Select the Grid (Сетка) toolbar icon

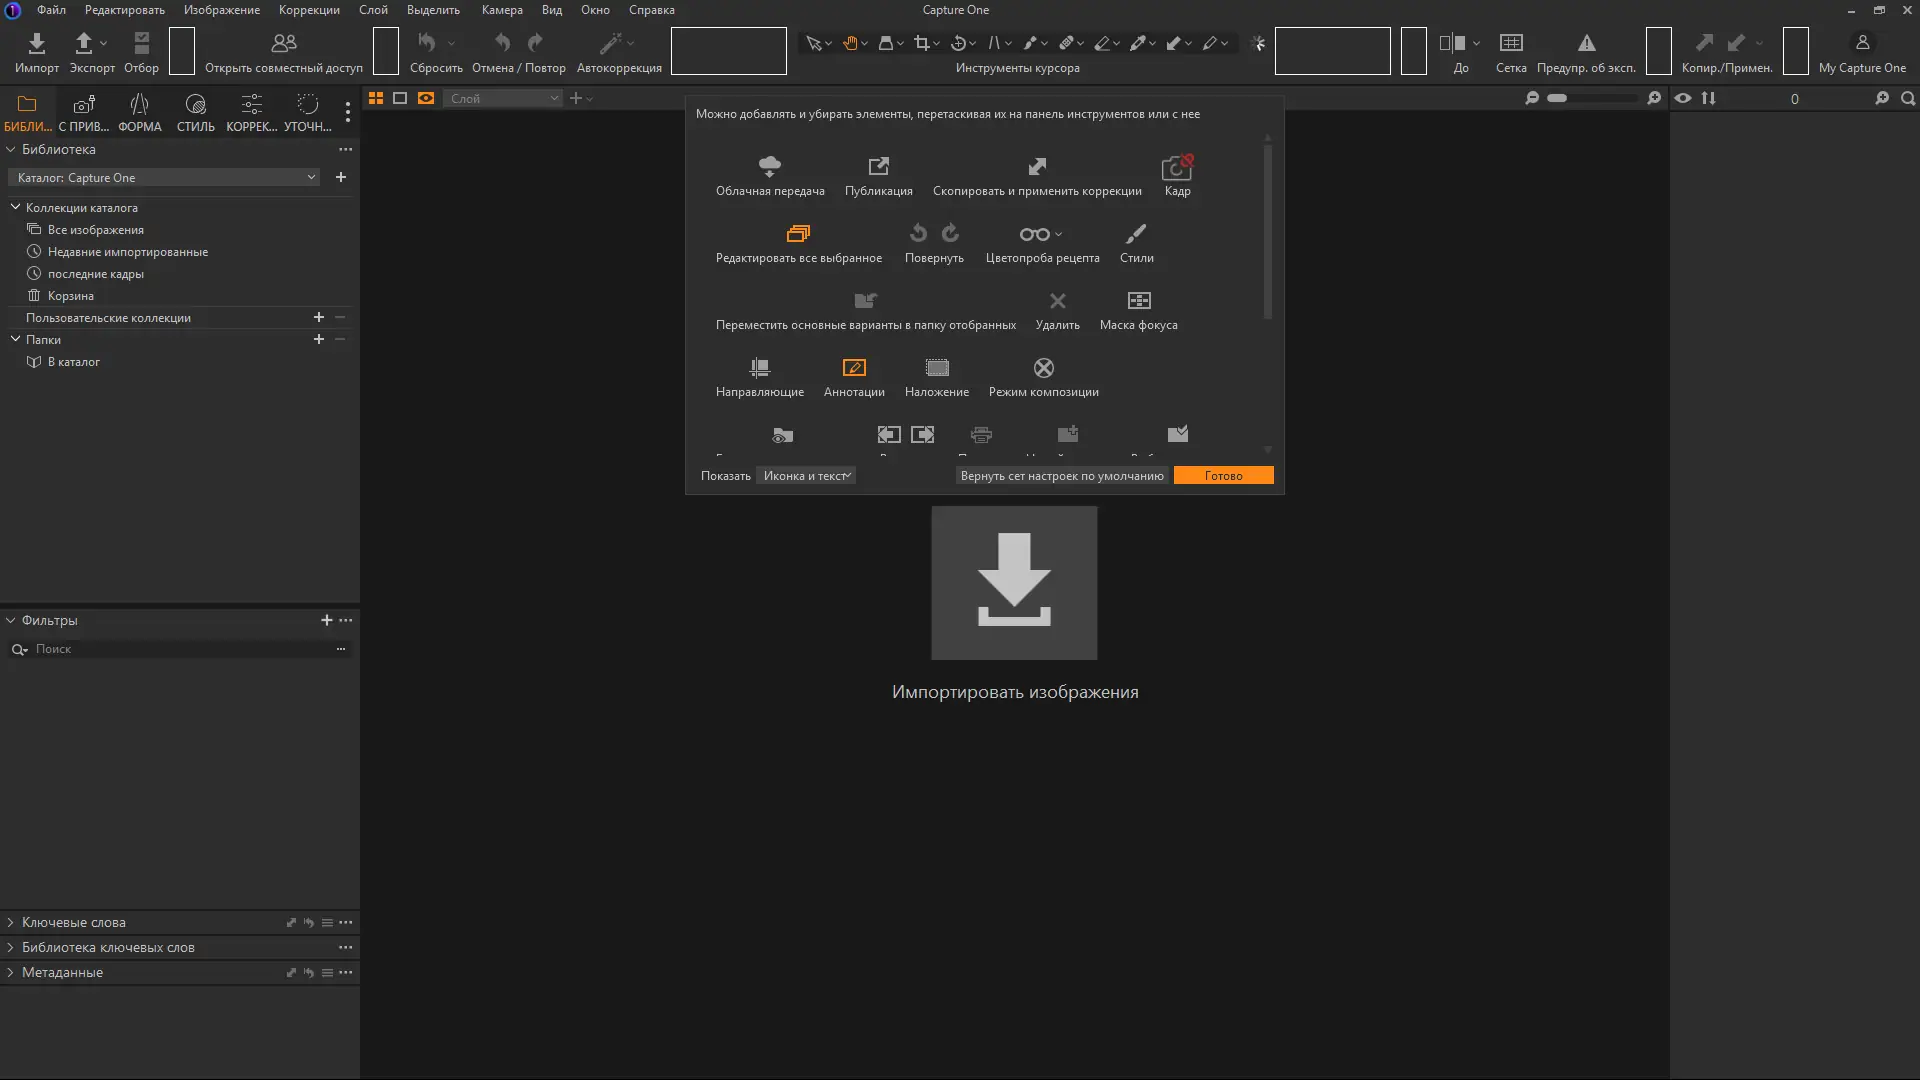click(x=1511, y=43)
